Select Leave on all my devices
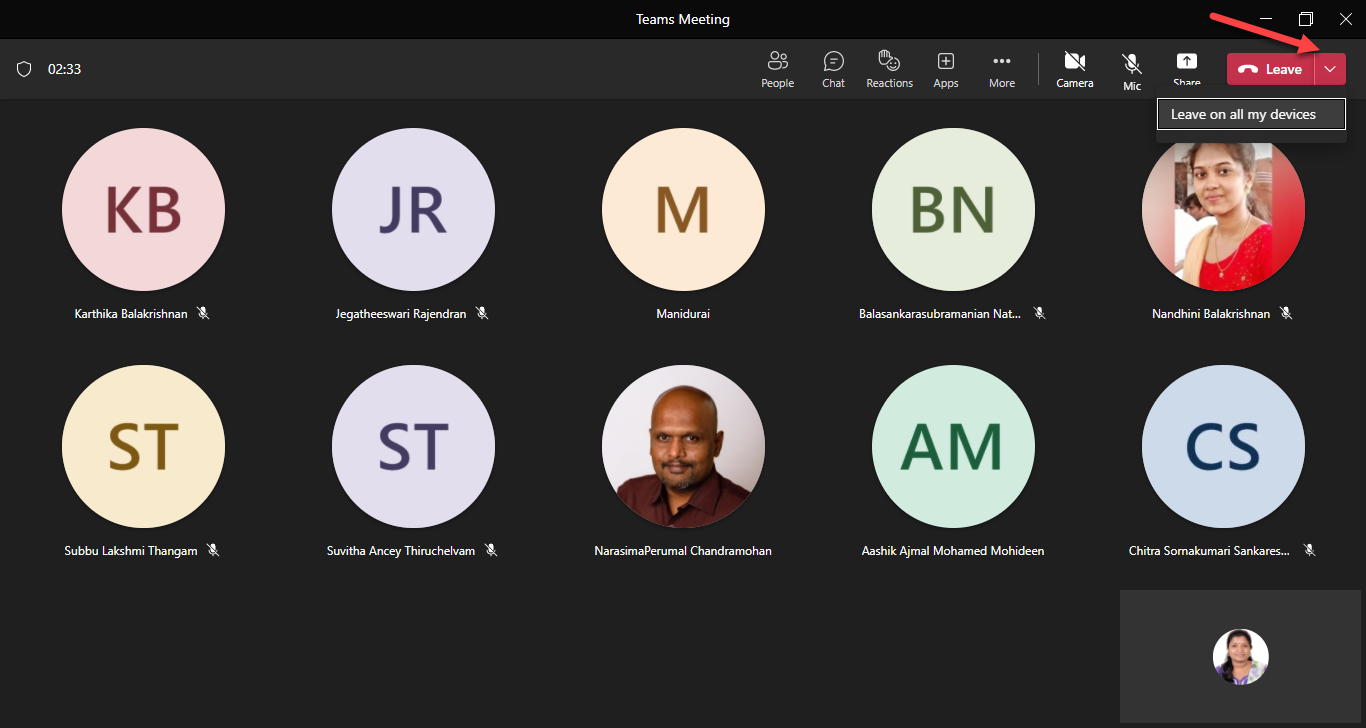 (x=1243, y=114)
